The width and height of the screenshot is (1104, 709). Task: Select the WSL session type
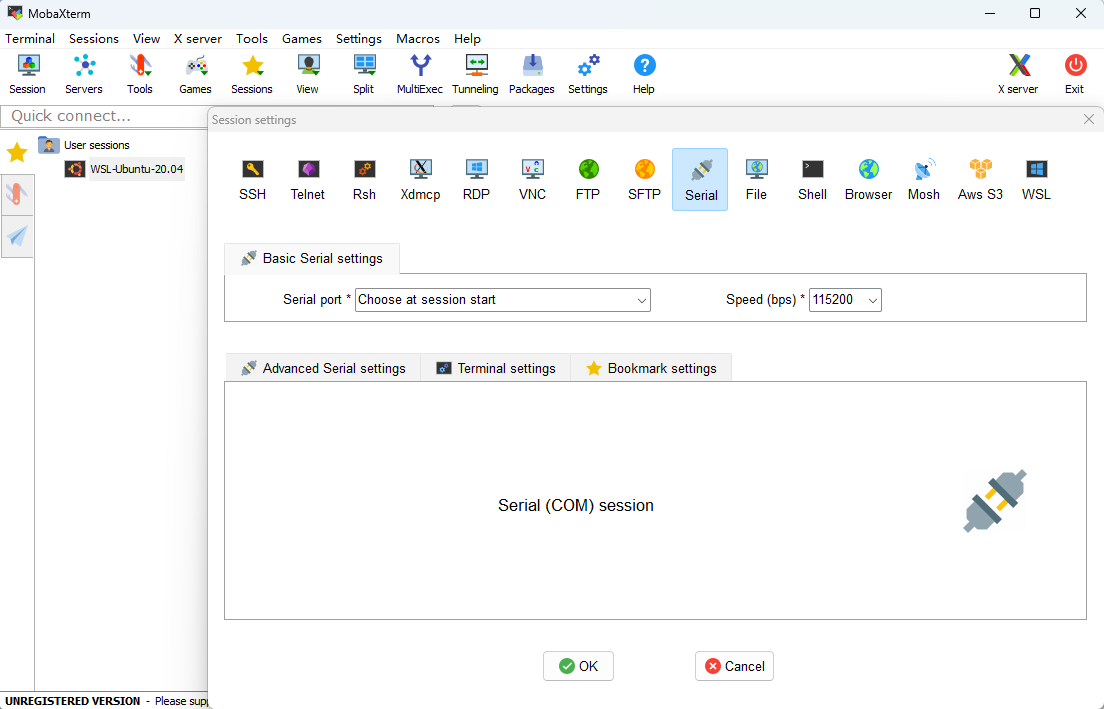point(1036,180)
